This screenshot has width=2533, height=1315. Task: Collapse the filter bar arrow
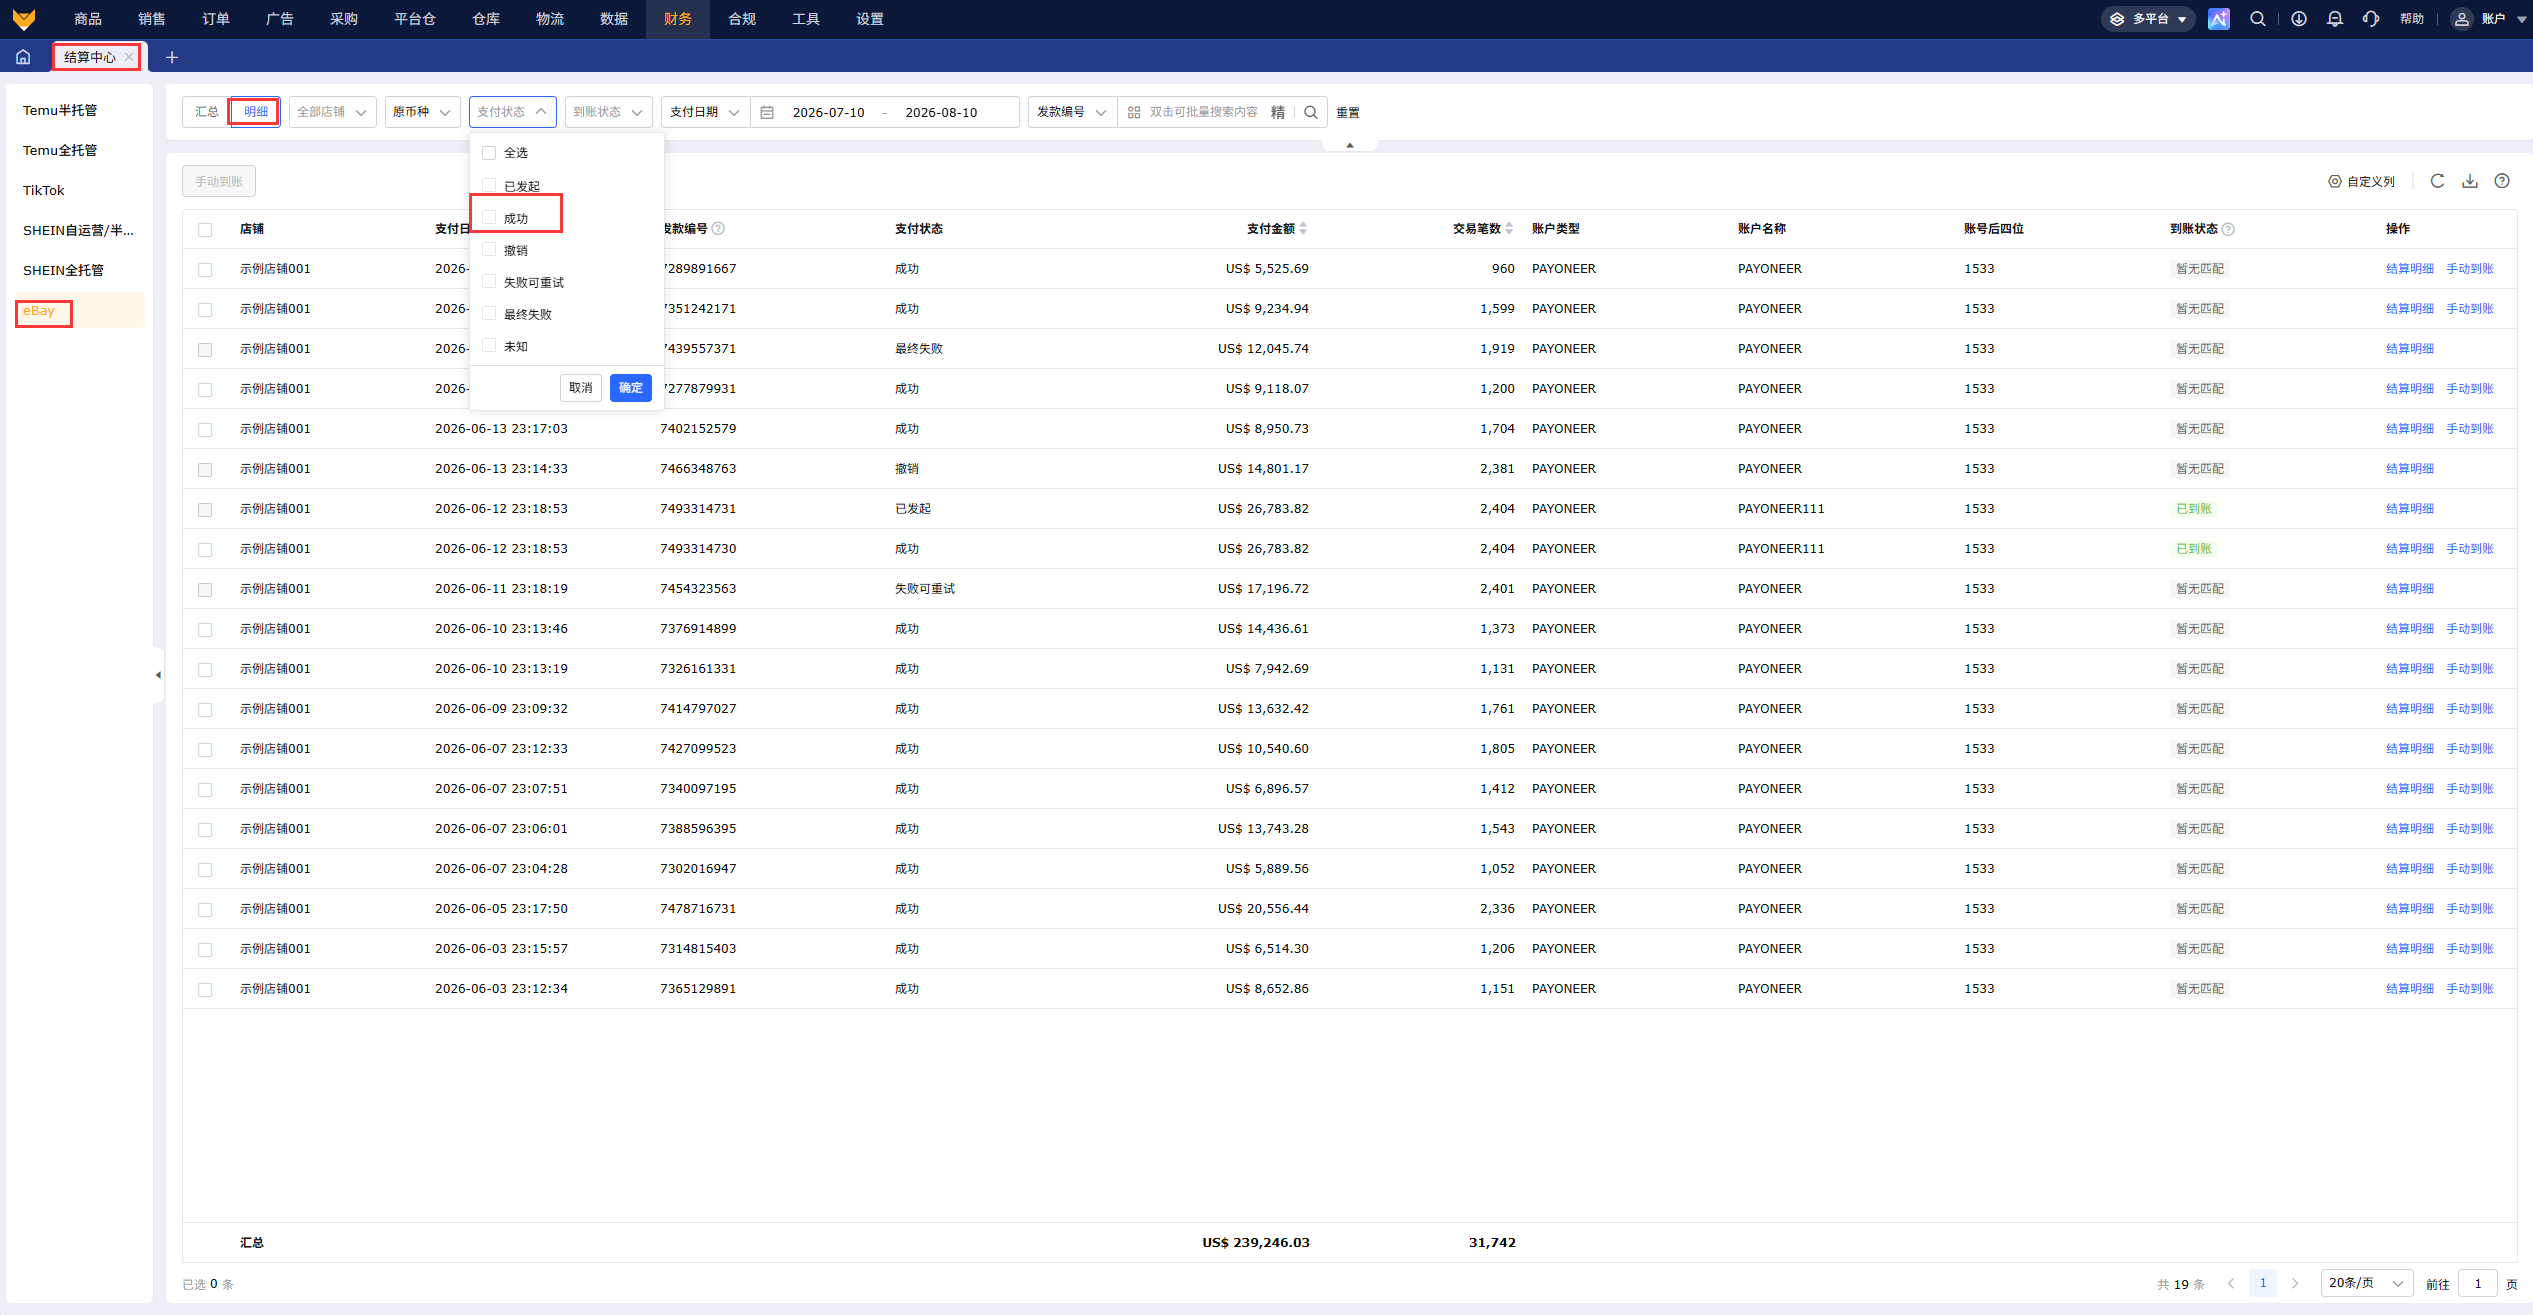click(1350, 145)
